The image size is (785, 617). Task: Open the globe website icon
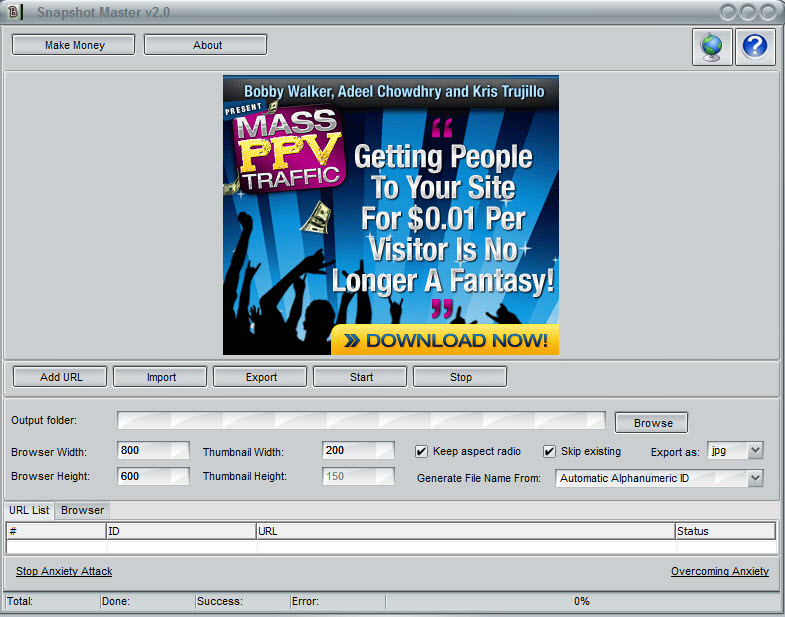[x=712, y=47]
